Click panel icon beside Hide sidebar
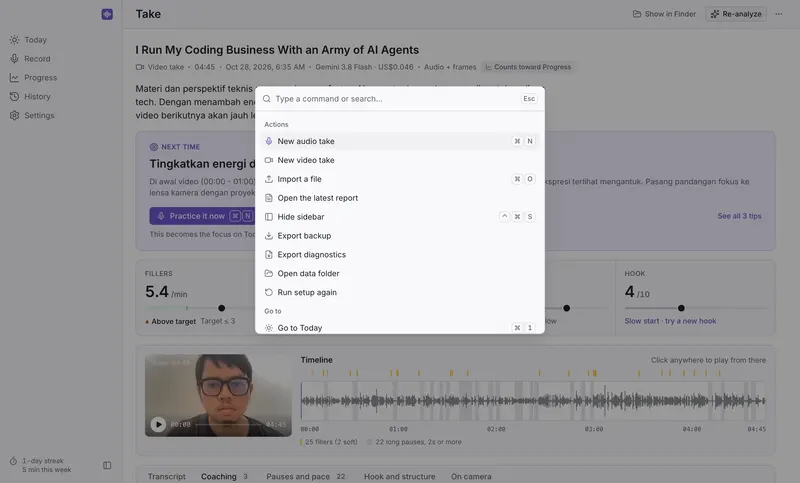Screen dimensions: 800x483 [269, 217]
